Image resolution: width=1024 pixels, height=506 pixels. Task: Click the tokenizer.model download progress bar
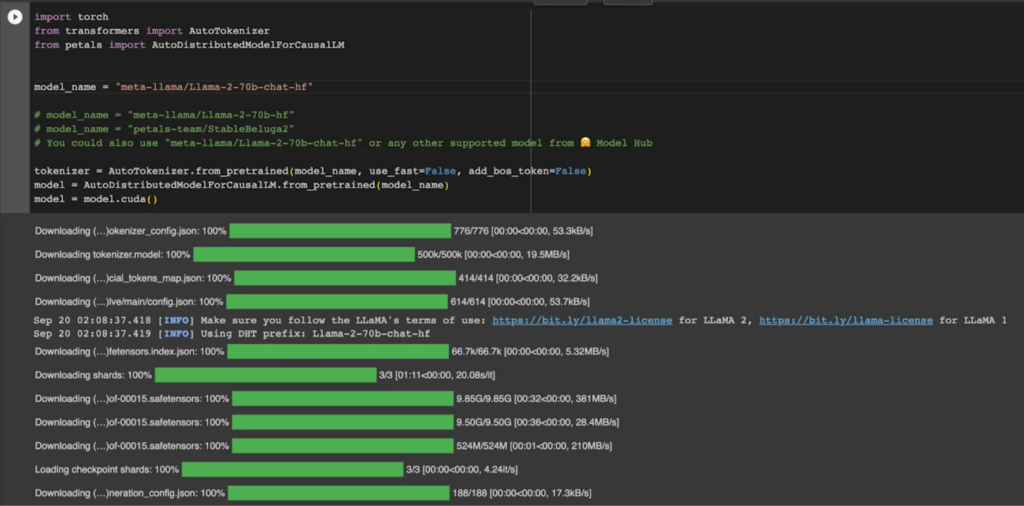304,255
